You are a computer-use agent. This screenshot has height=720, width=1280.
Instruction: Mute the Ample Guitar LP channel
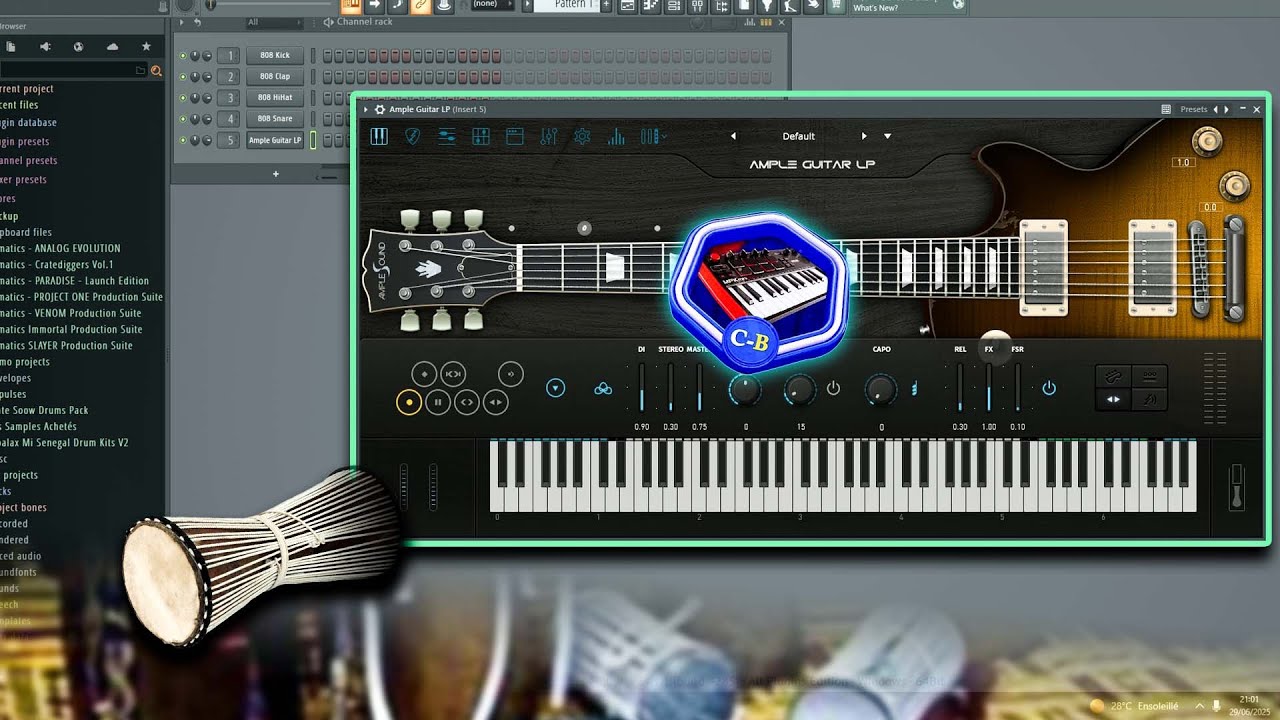tap(183, 140)
